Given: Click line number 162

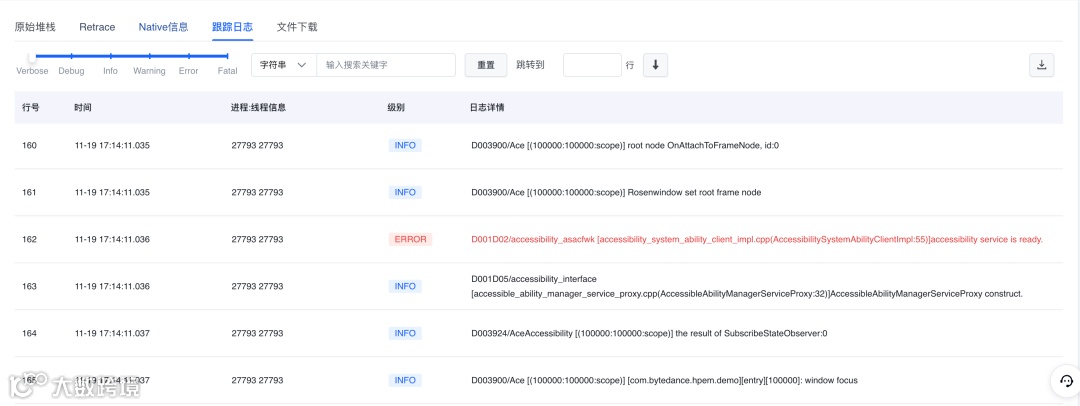Looking at the screenshot, I should click(x=29, y=239).
